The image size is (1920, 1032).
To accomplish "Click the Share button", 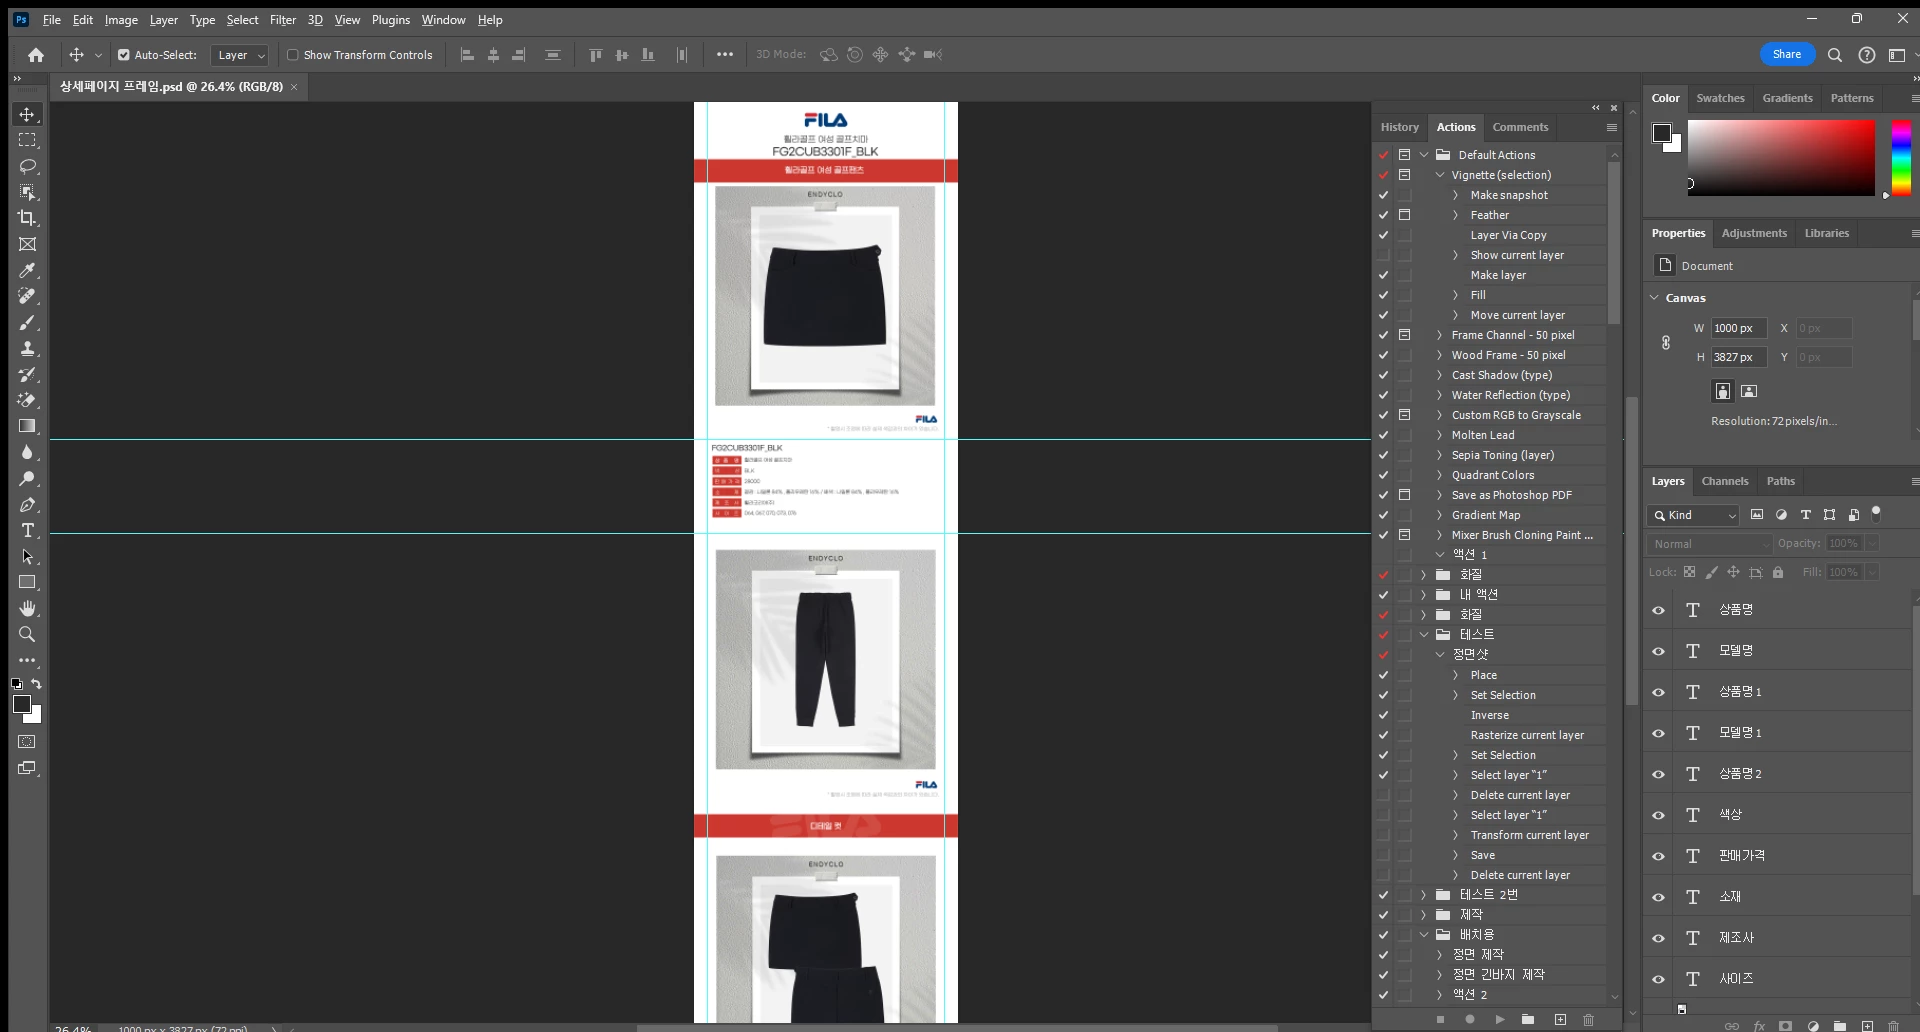I will [x=1786, y=55].
